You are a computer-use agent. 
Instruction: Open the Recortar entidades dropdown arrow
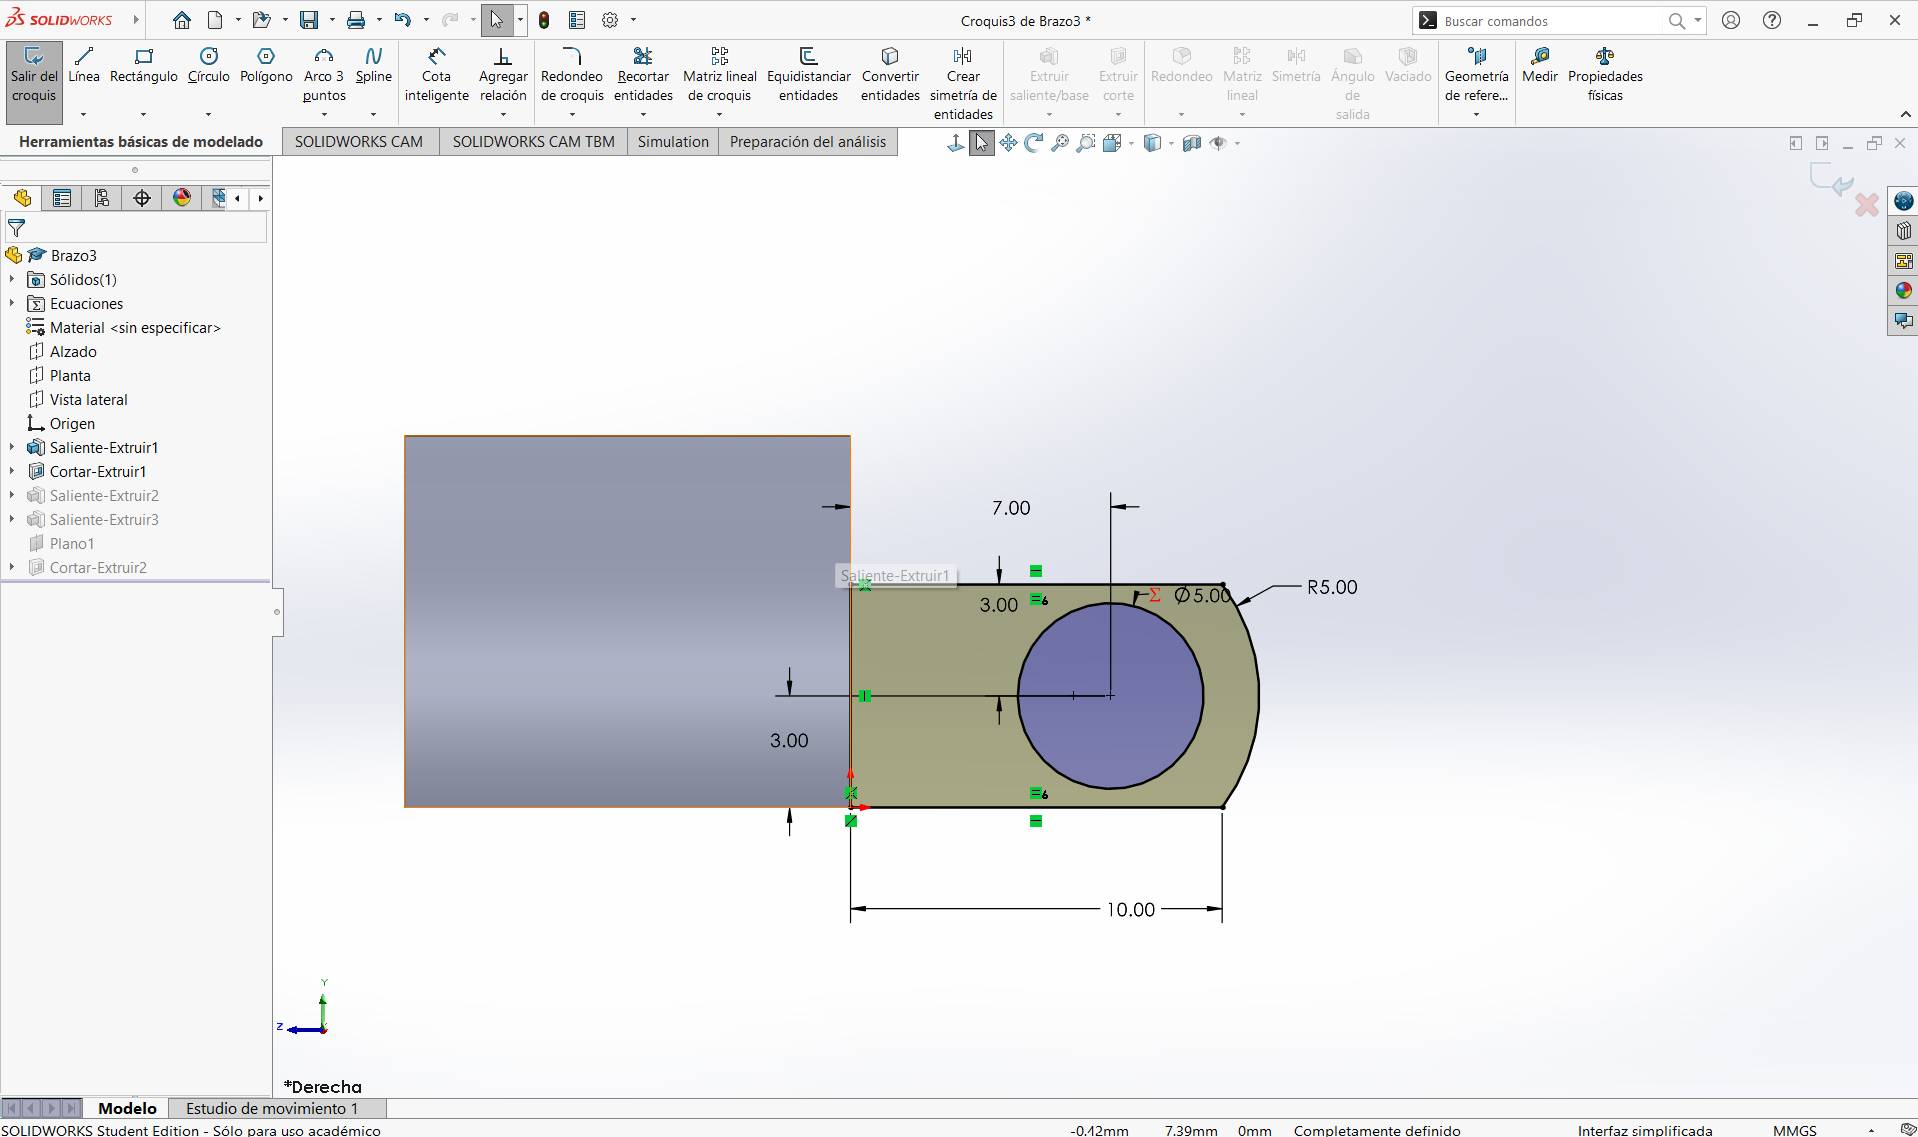point(643,114)
